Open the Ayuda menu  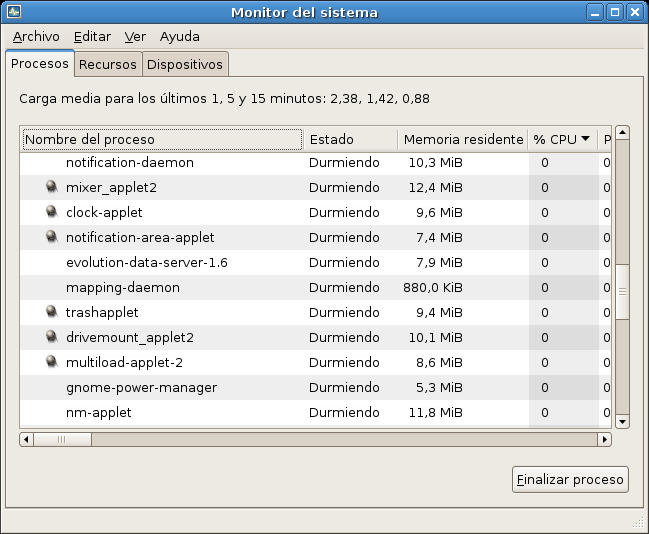tap(179, 37)
